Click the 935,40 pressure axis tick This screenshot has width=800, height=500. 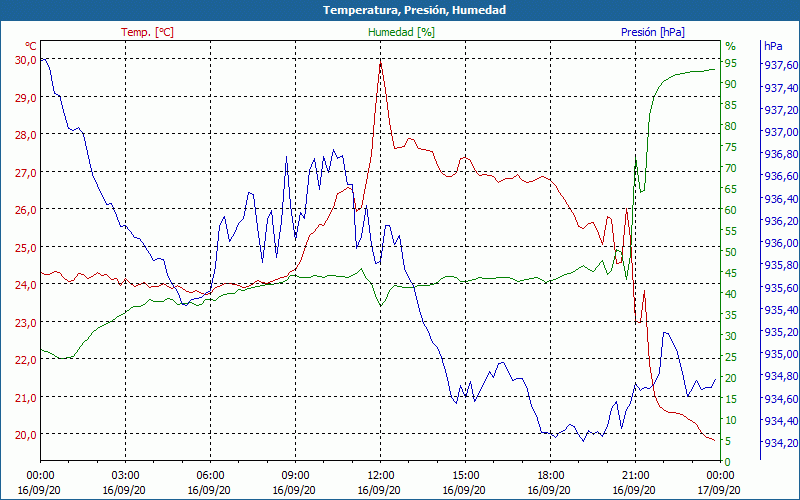[781, 310]
